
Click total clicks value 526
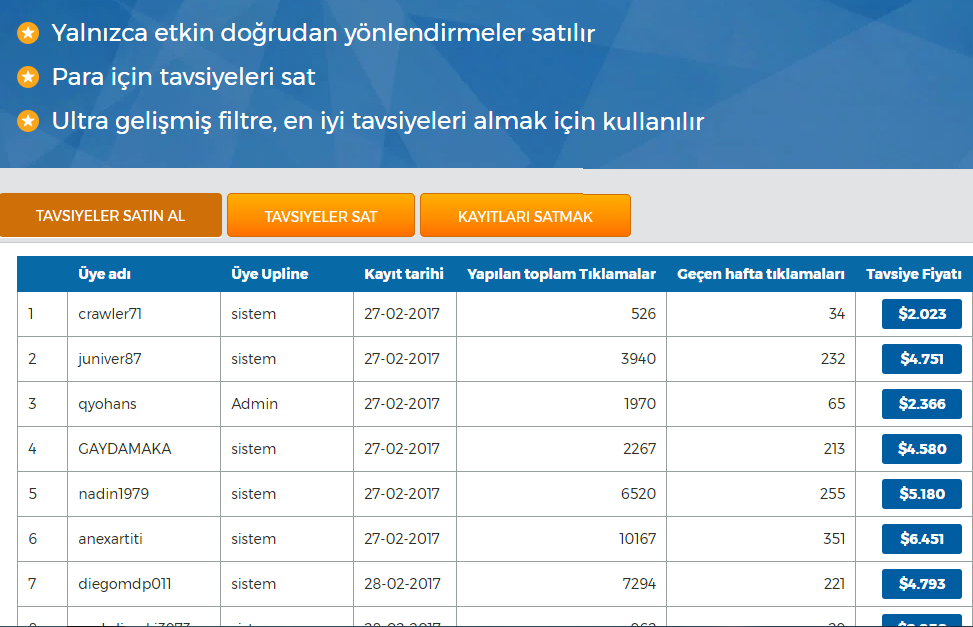click(643, 314)
